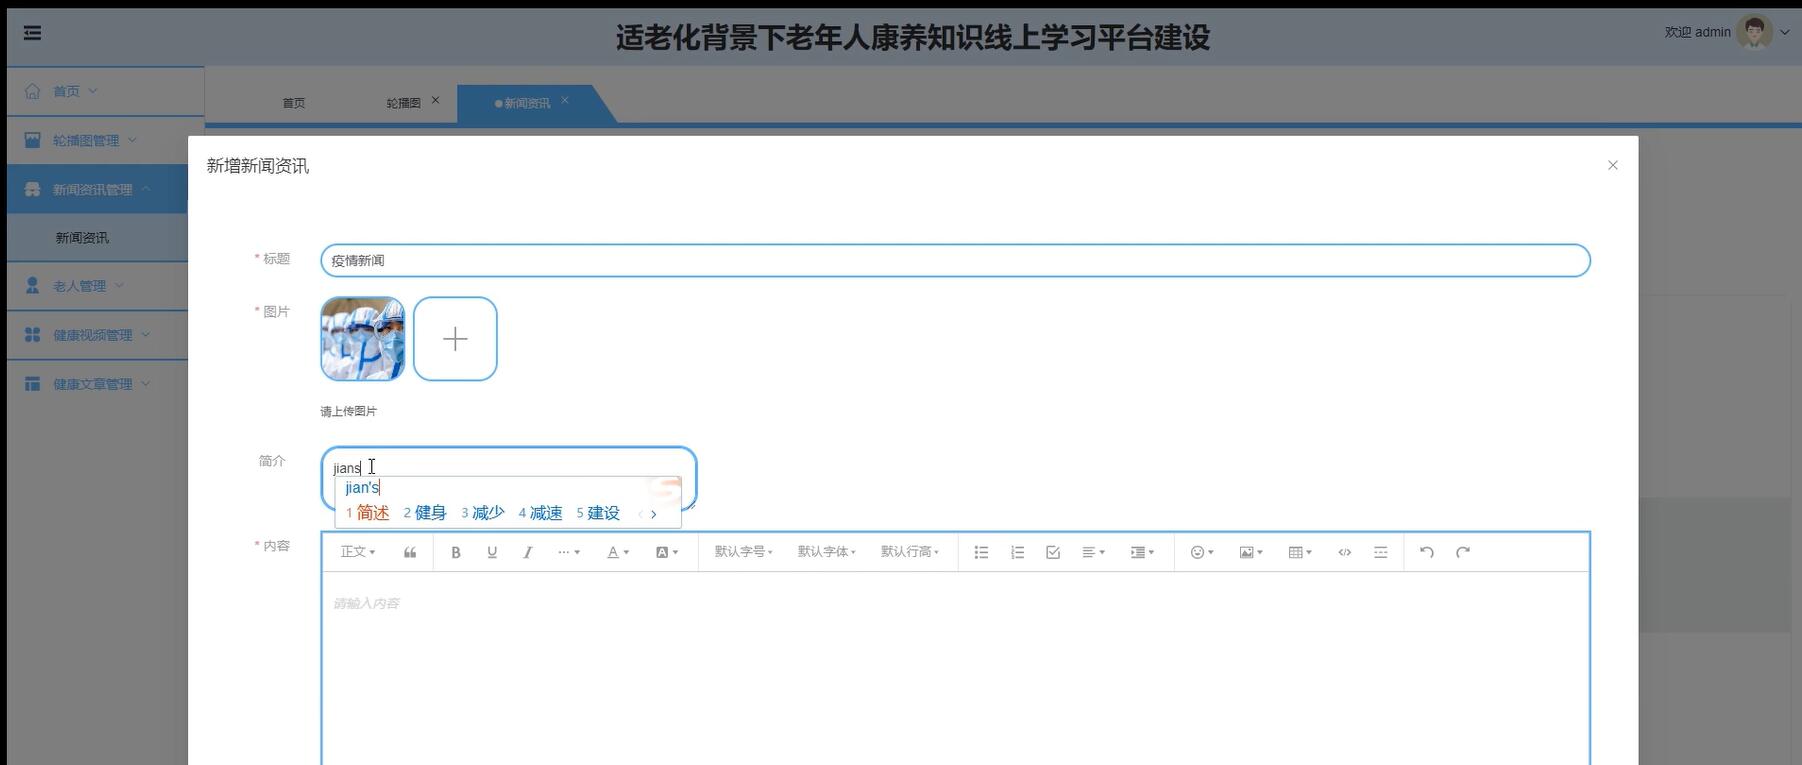Open the 正文 heading style dropdown
This screenshot has width=1802, height=765.
tap(358, 552)
